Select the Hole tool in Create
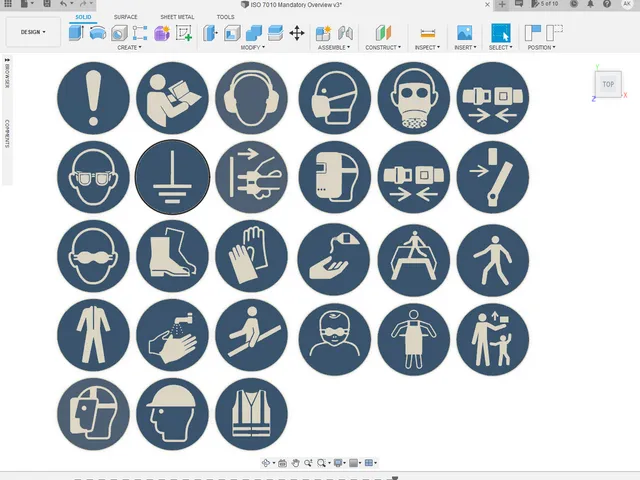The width and height of the screenshot is (640, 480). [x=119, y=33]
